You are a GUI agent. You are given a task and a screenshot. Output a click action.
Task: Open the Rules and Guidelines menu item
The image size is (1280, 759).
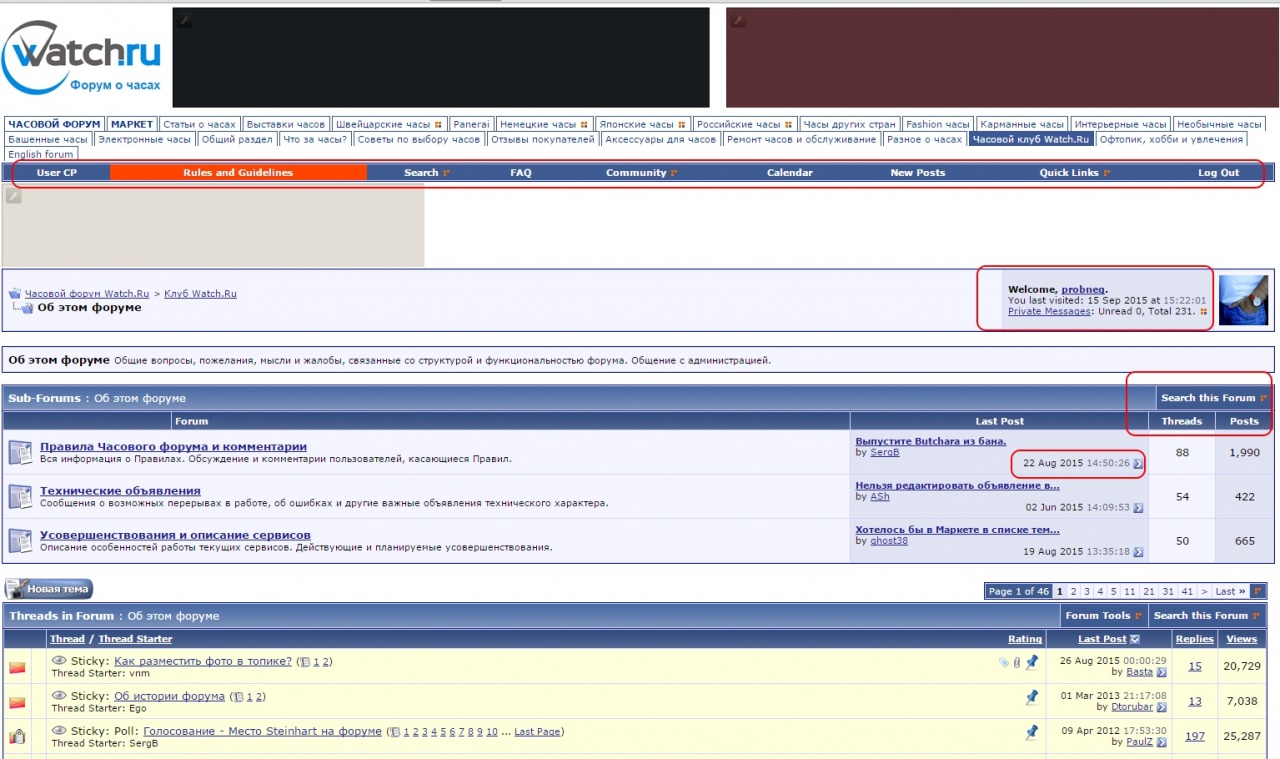[238, 173]
